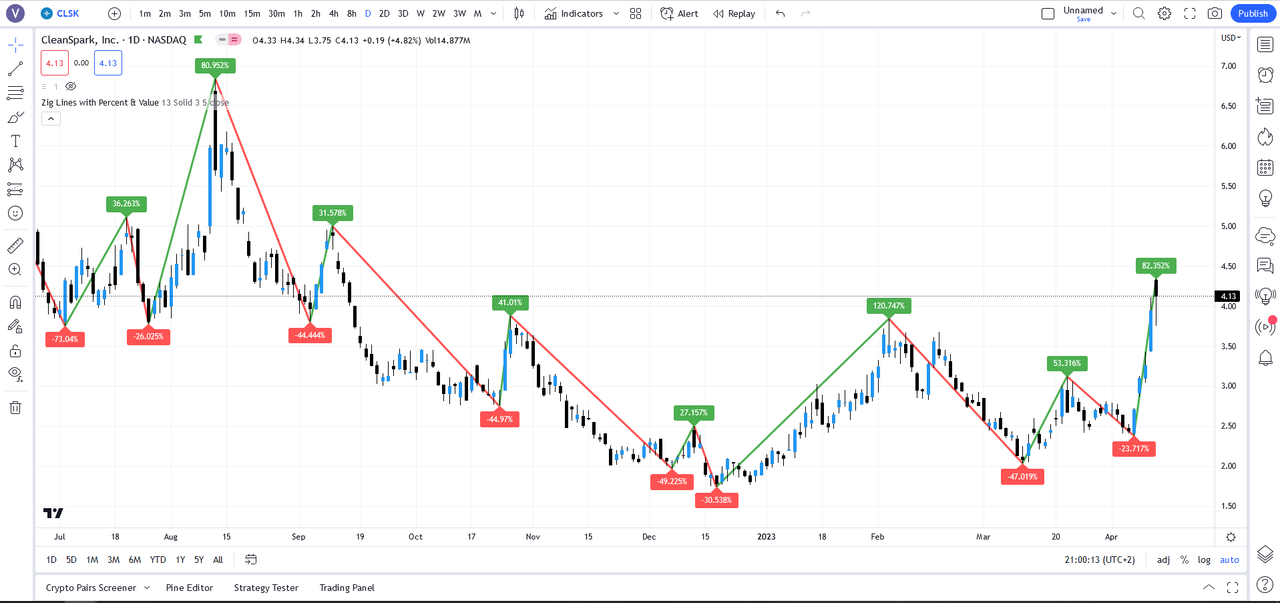Toggle 'auto' price scale
This screenshot has height=603, width=1280.
click(1229, 560)
